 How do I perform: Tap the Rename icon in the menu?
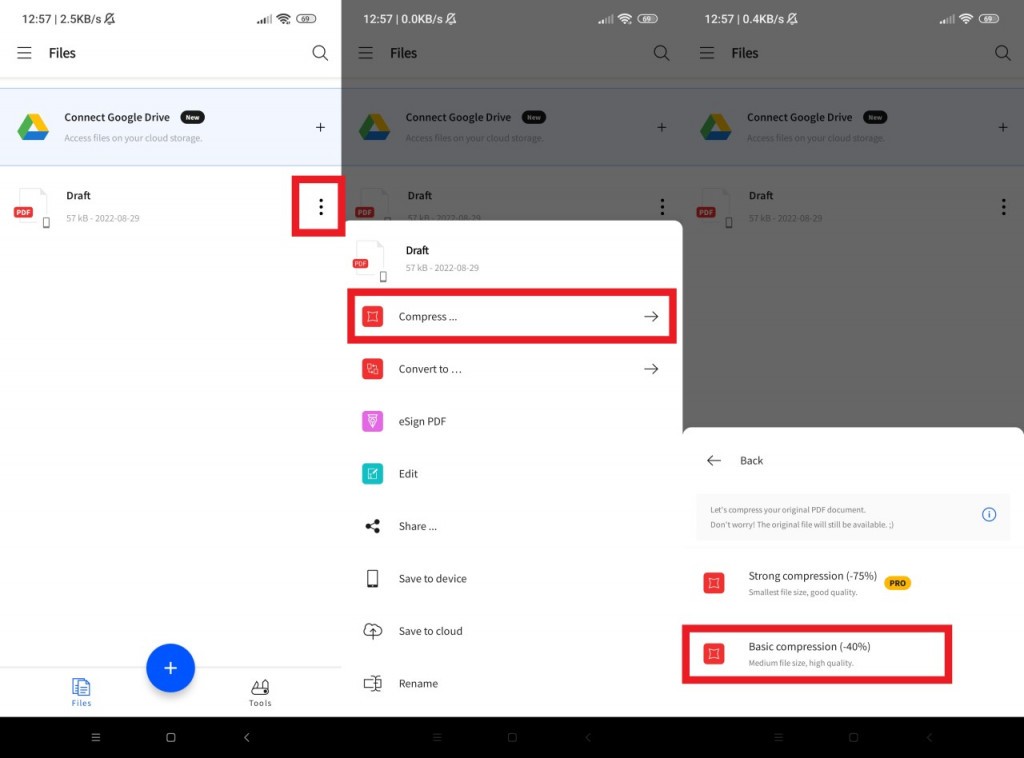point(373,683)
